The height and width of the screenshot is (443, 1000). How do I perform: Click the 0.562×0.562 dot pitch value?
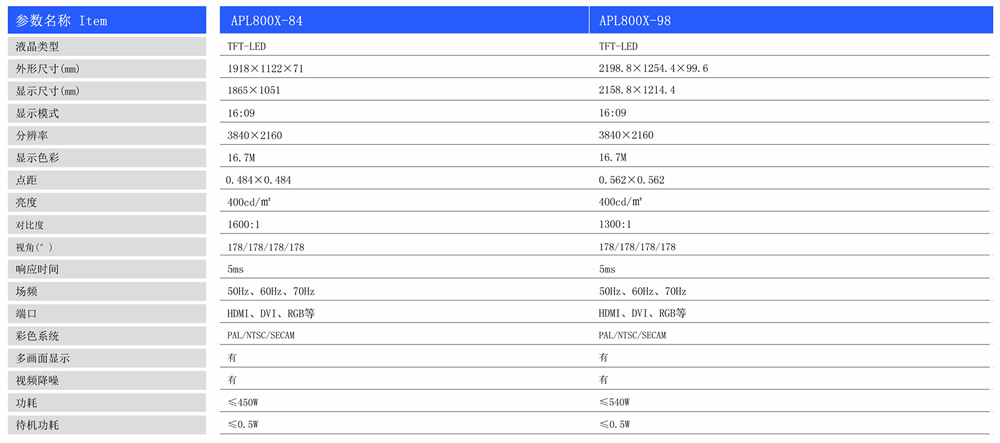pyautogui.click(x=631, y=180)
